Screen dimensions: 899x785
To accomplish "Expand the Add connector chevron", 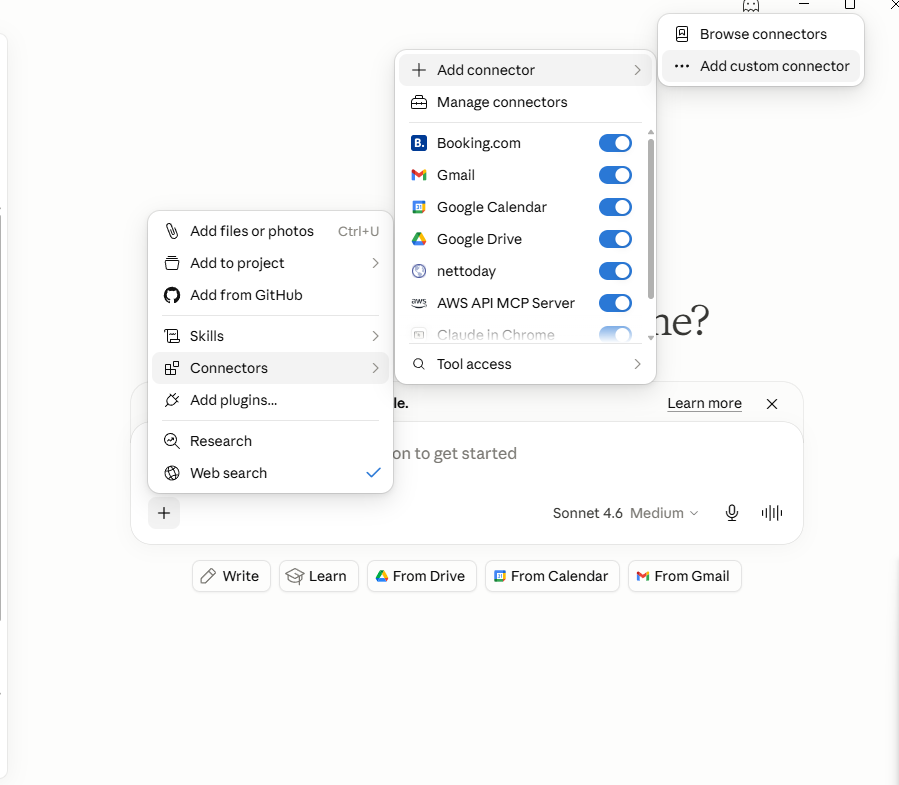I will pyautogui.click(x=638, y=70).
